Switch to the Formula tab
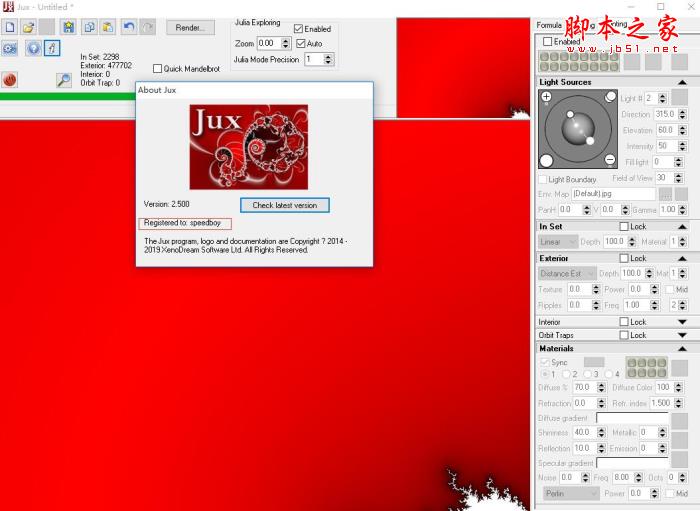The width and height of the screenshot is (700, 511). click(549, 25)
